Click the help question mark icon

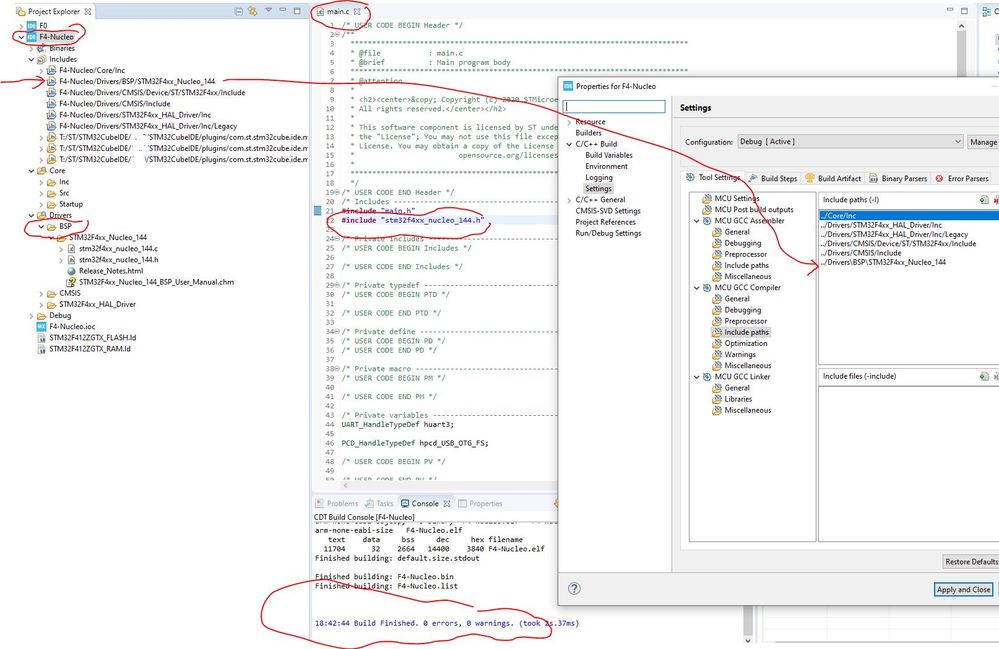click(574, 590)
